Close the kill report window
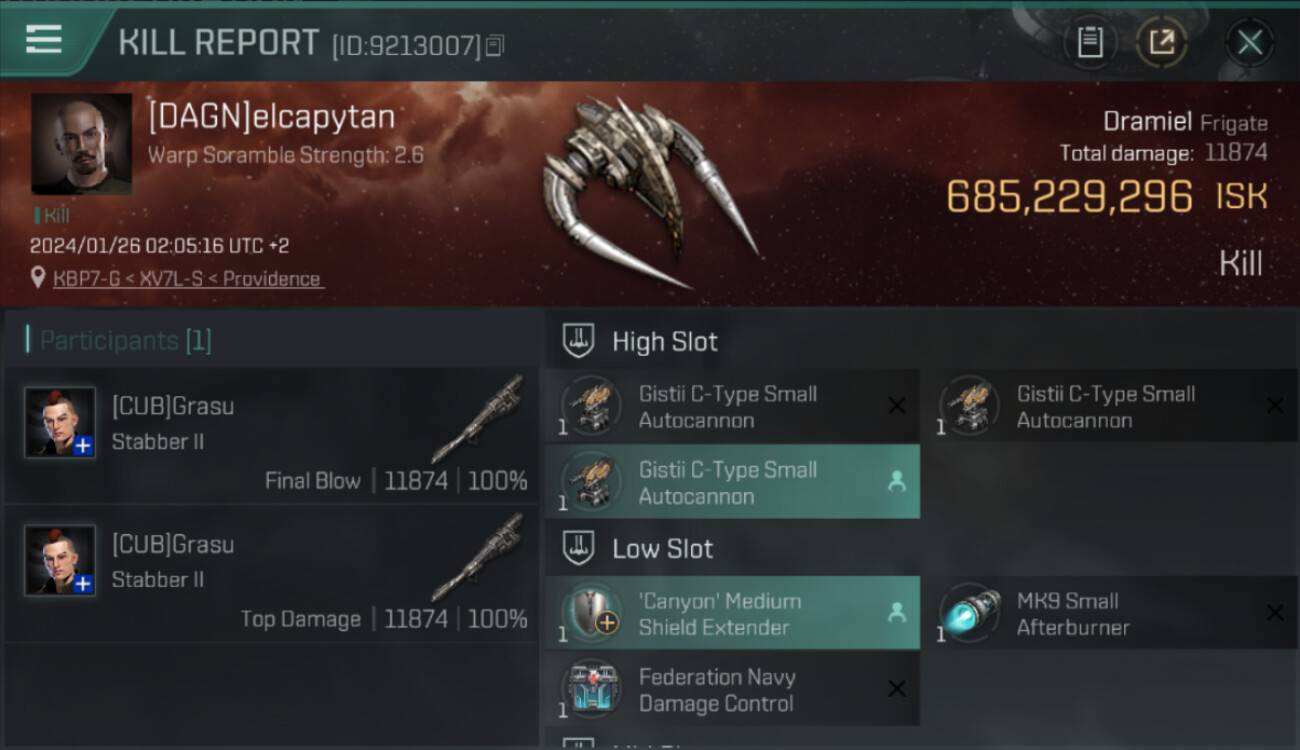The image size is (1300, 750). 1249,42
